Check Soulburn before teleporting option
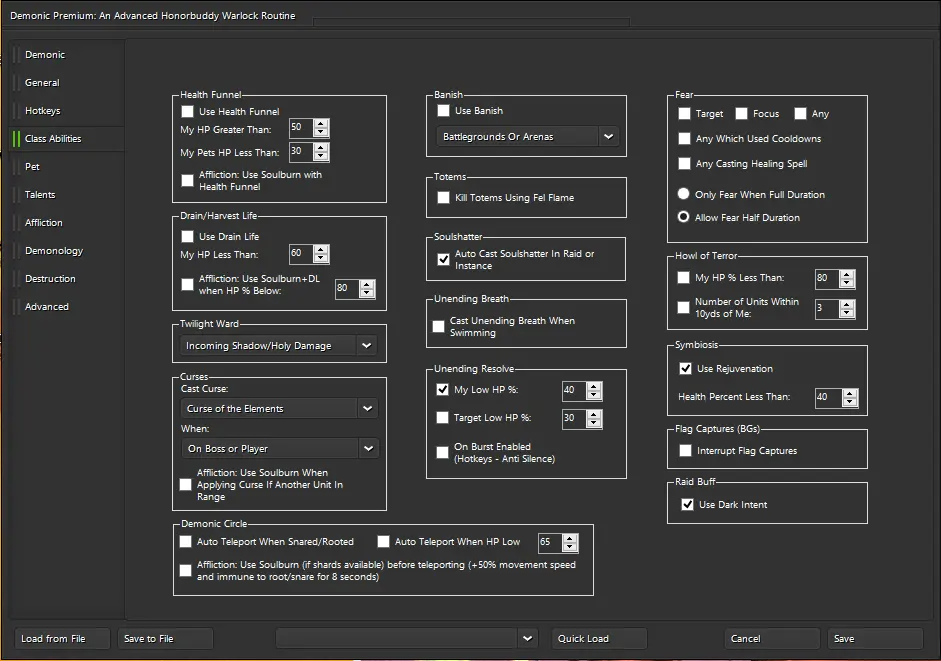Image resolution: width=941 pixels, height=661 pixels. tap(185, 570)
